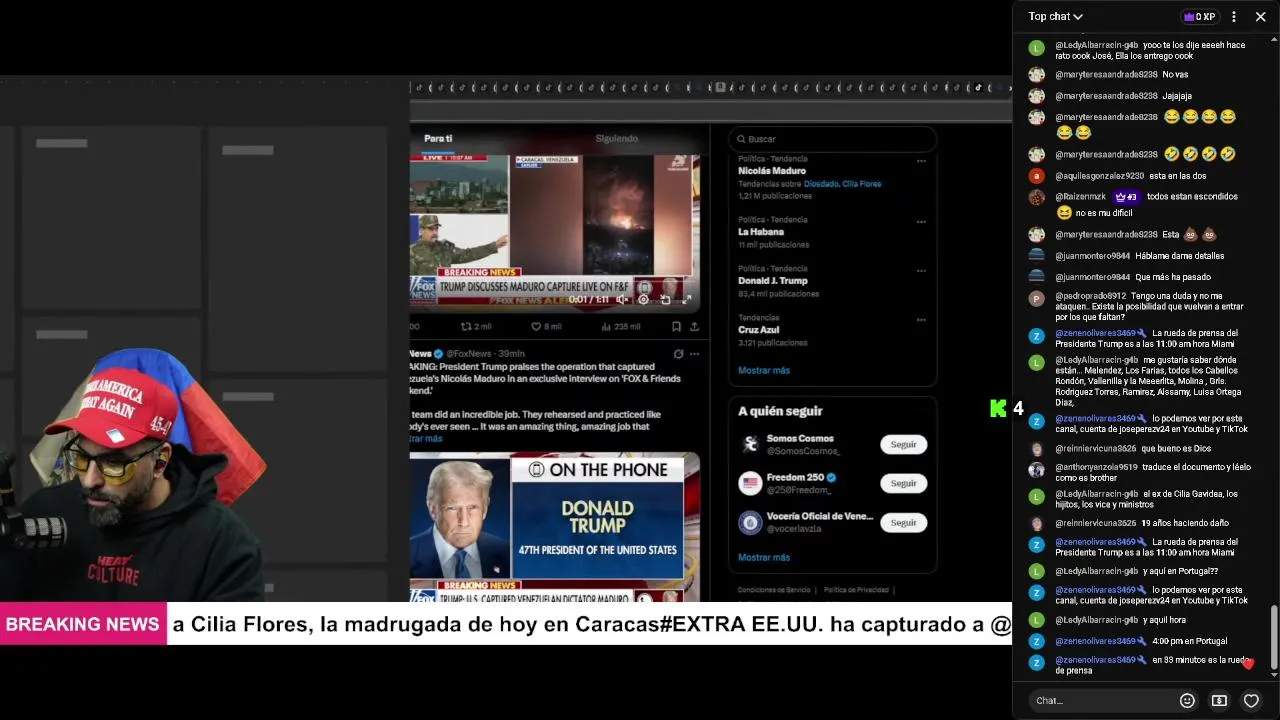This screenshot has width=1280, height=720.
Task: Expand the video to fullscreen
Action: [687, 299]
